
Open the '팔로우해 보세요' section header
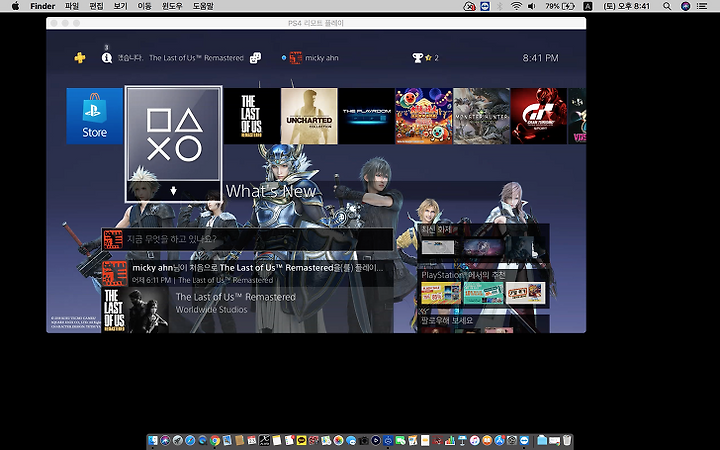pyautogui.click(x=447, y=320)
